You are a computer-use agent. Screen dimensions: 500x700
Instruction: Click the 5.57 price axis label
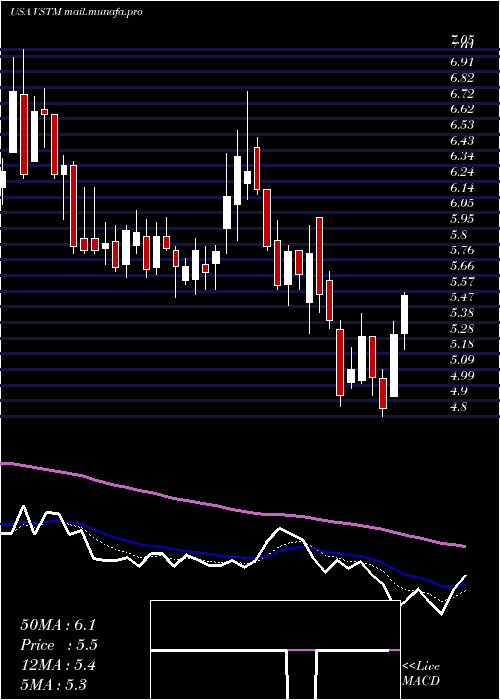462,282
